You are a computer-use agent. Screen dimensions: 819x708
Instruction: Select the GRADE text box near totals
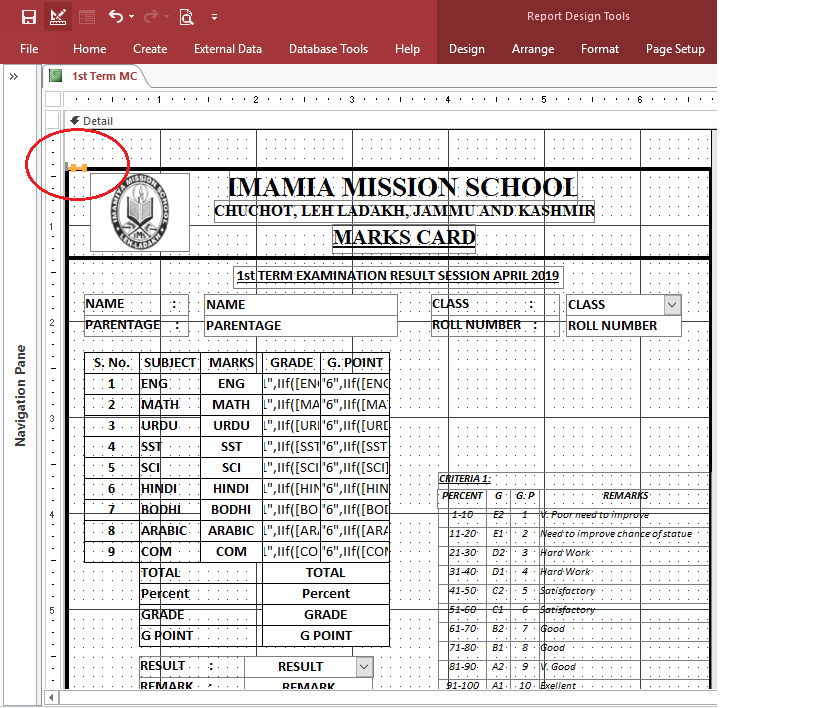click(x=325, y=614)
